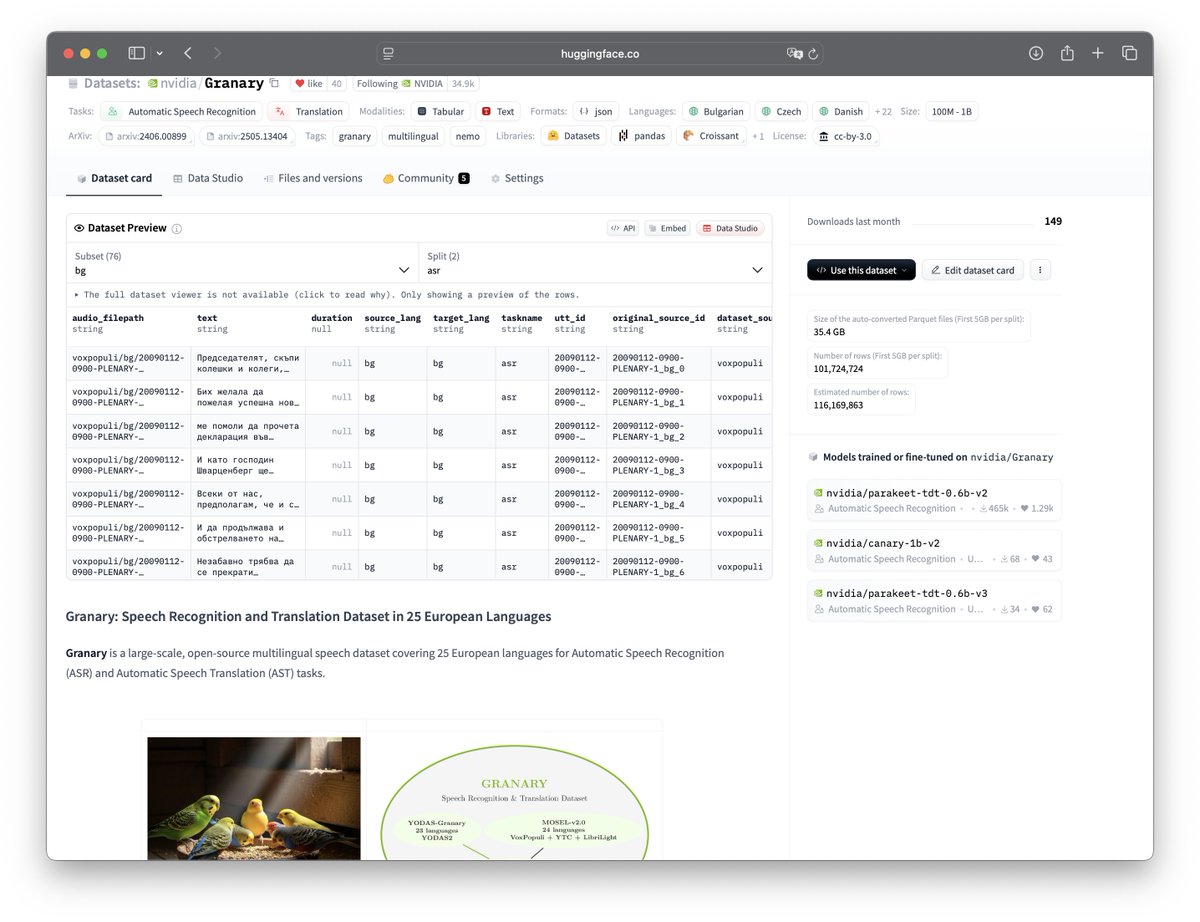This screenshot has width=1200, height=922.
Task: Click the huggingface.co address bar
Action: 599,54
